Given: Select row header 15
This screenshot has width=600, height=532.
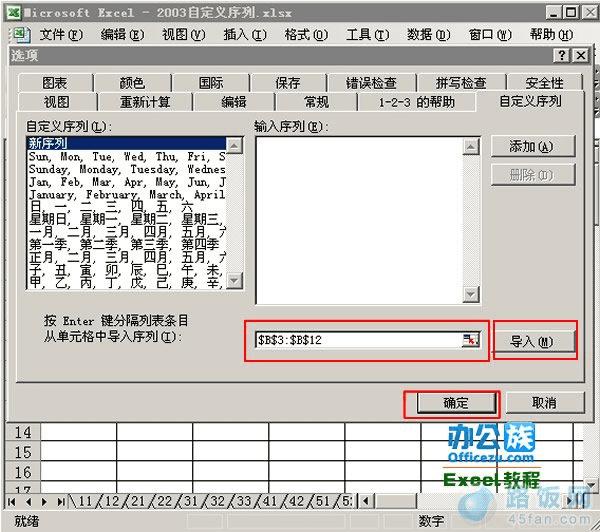Looking at the screenshot, I should click(x=23, y=452).
